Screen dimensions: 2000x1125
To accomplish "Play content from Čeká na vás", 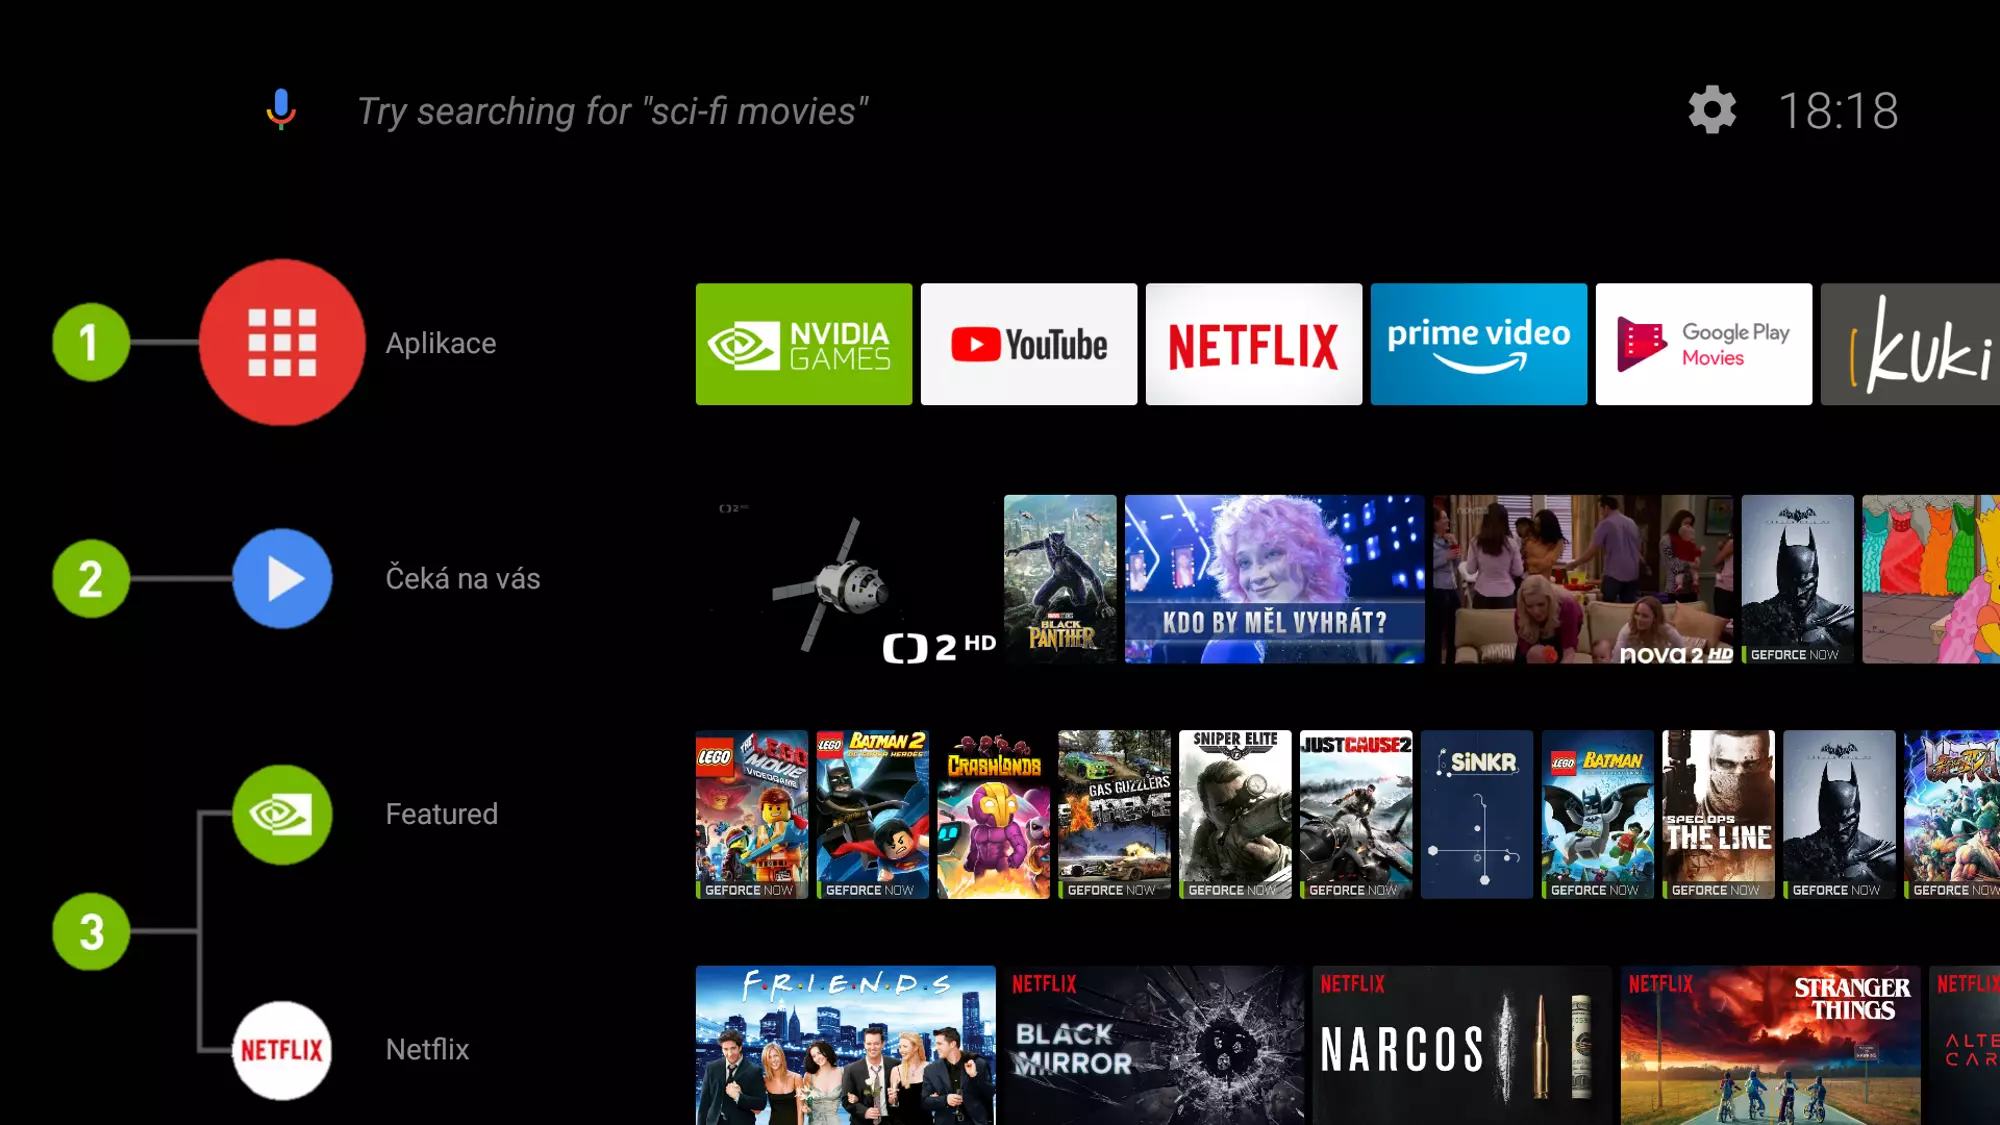I will coord(282,578).
